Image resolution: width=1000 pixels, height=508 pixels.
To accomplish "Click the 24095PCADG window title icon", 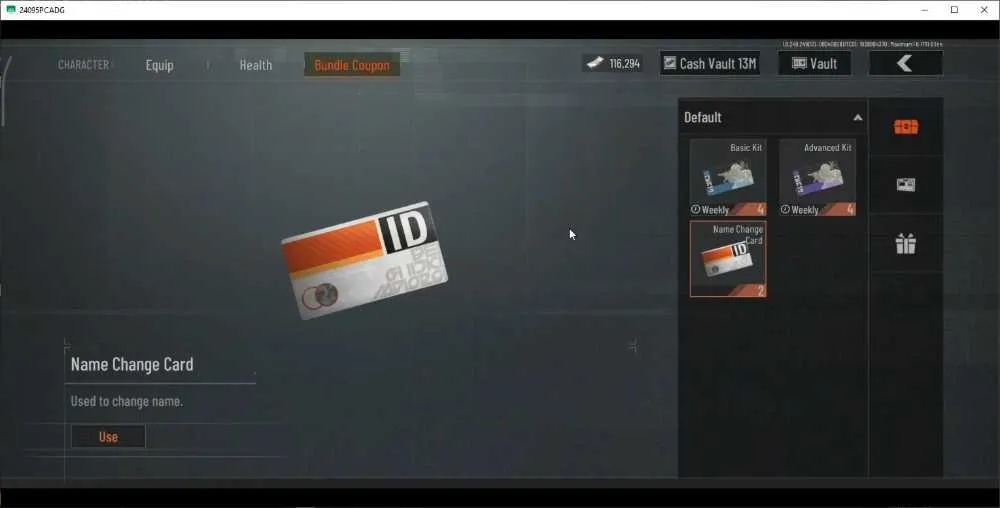I will [x=11, y=10].
